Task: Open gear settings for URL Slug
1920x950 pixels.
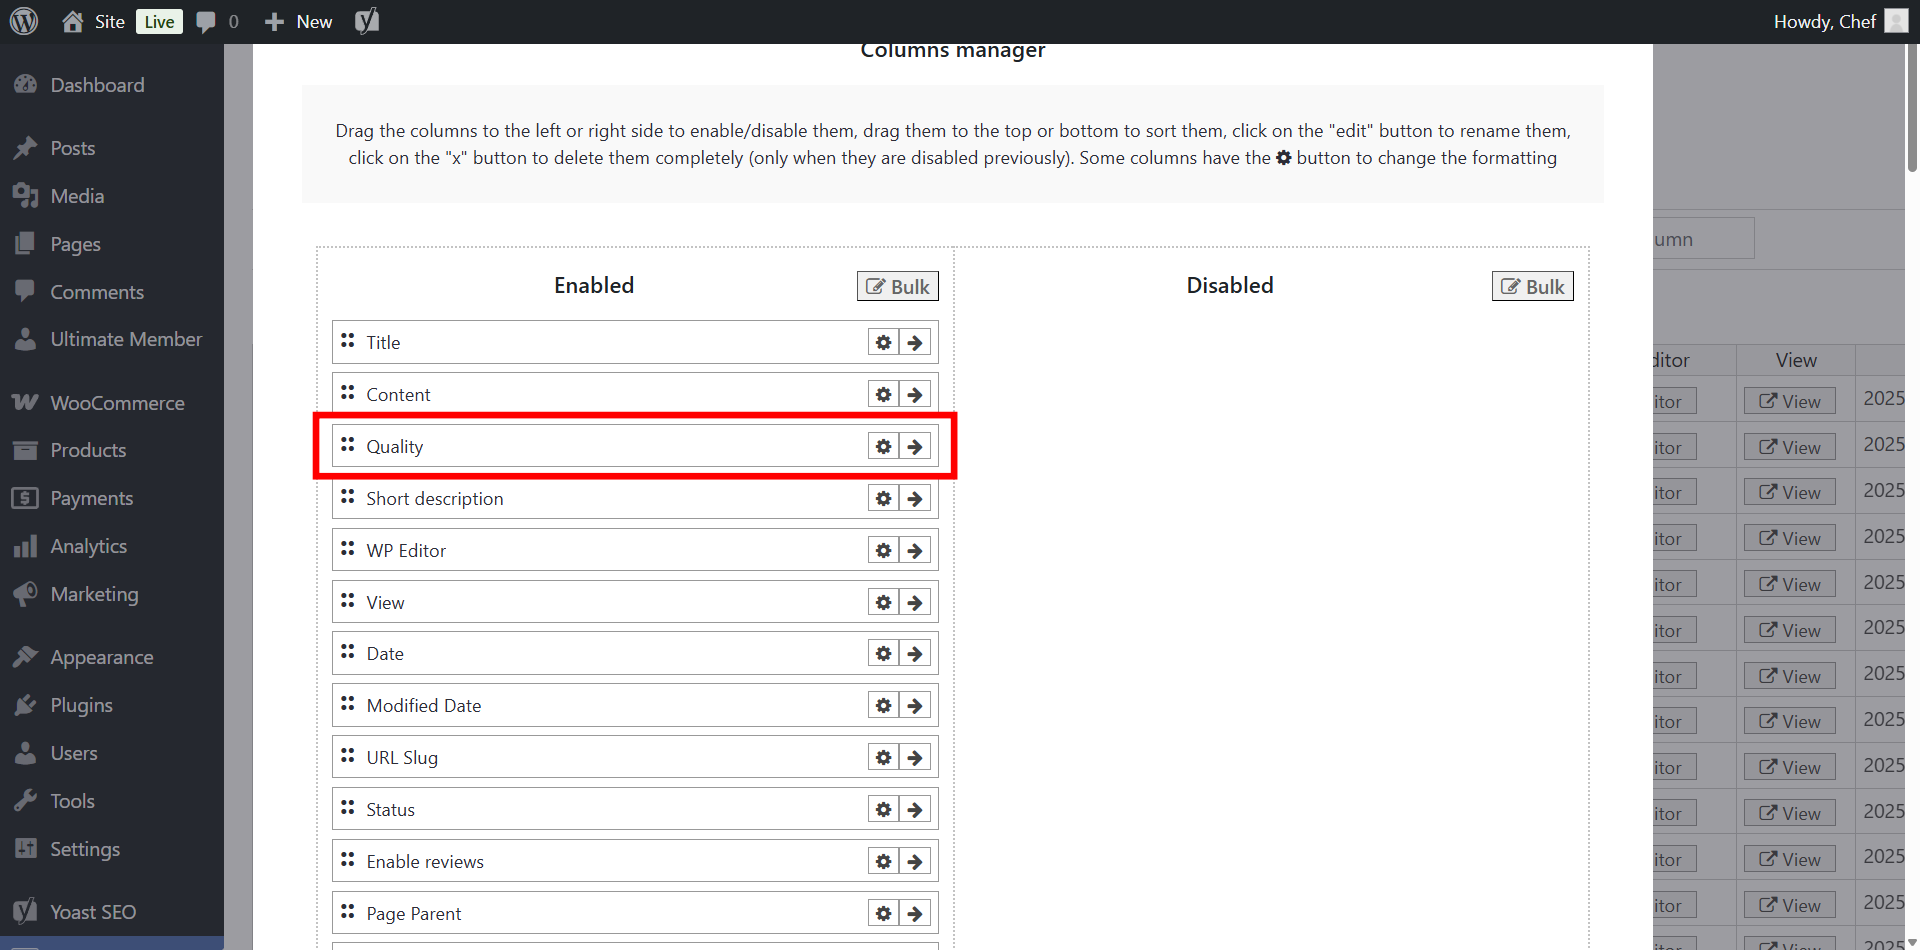Action: click(883, 757)
